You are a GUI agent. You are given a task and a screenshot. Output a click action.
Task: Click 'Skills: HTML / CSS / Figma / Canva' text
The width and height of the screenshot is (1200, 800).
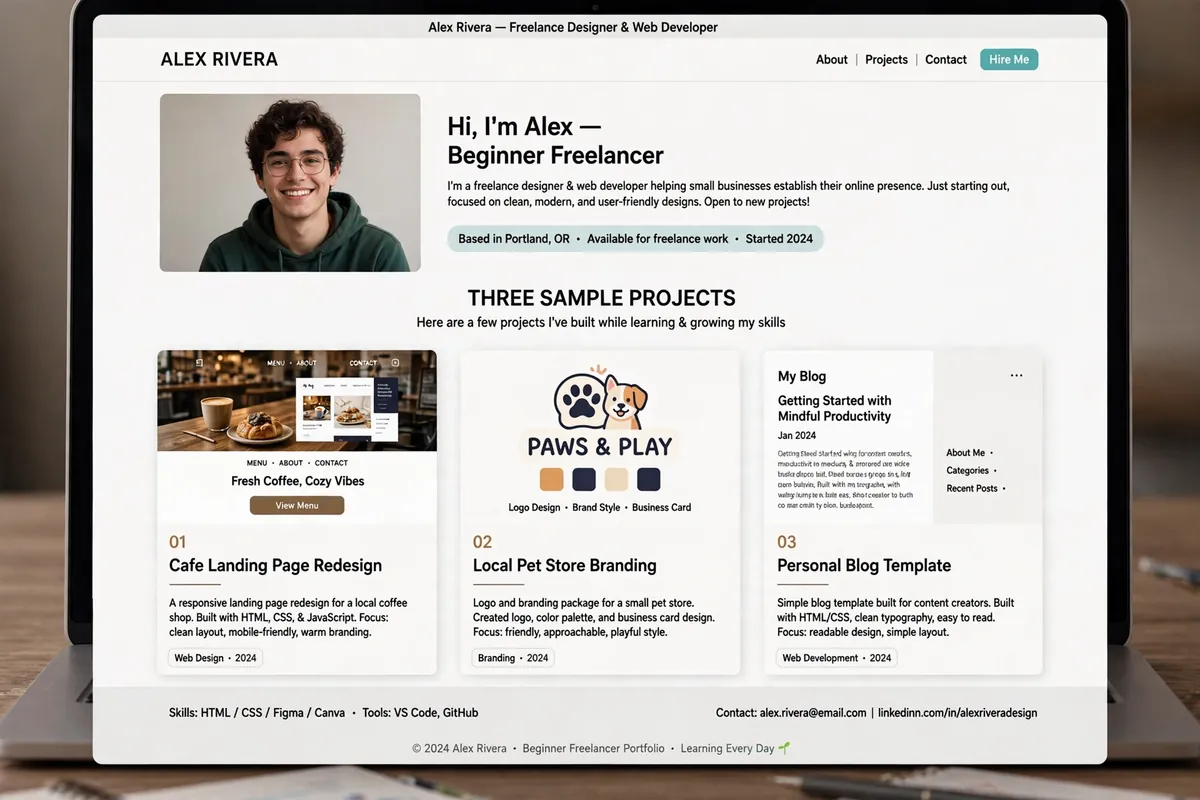[x=257, y=713]
